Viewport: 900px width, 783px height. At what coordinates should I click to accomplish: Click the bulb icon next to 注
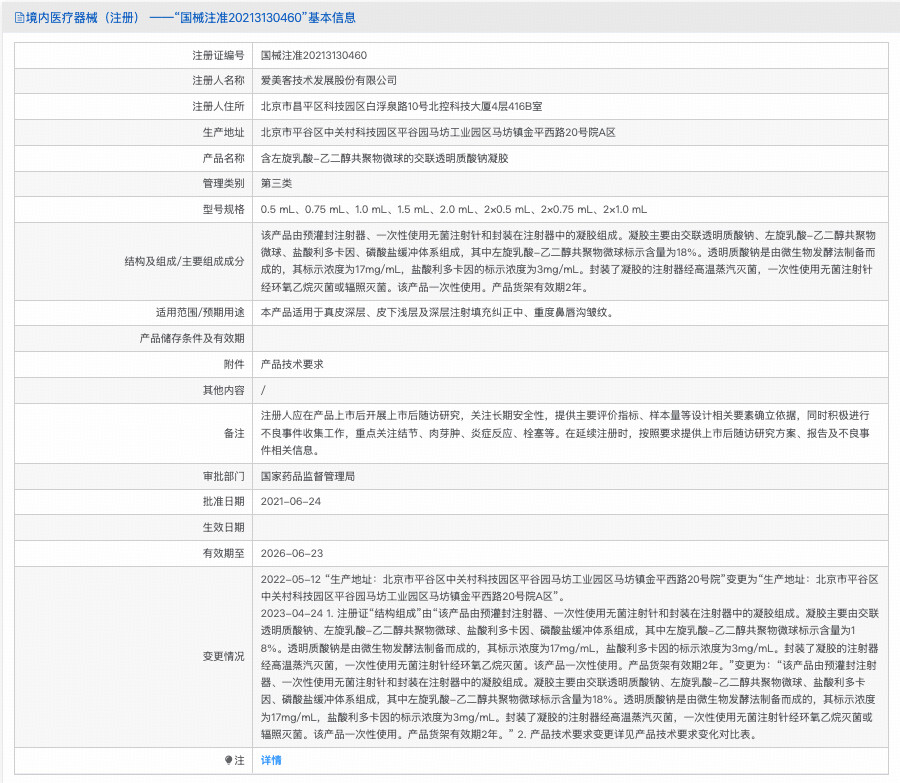228,760
